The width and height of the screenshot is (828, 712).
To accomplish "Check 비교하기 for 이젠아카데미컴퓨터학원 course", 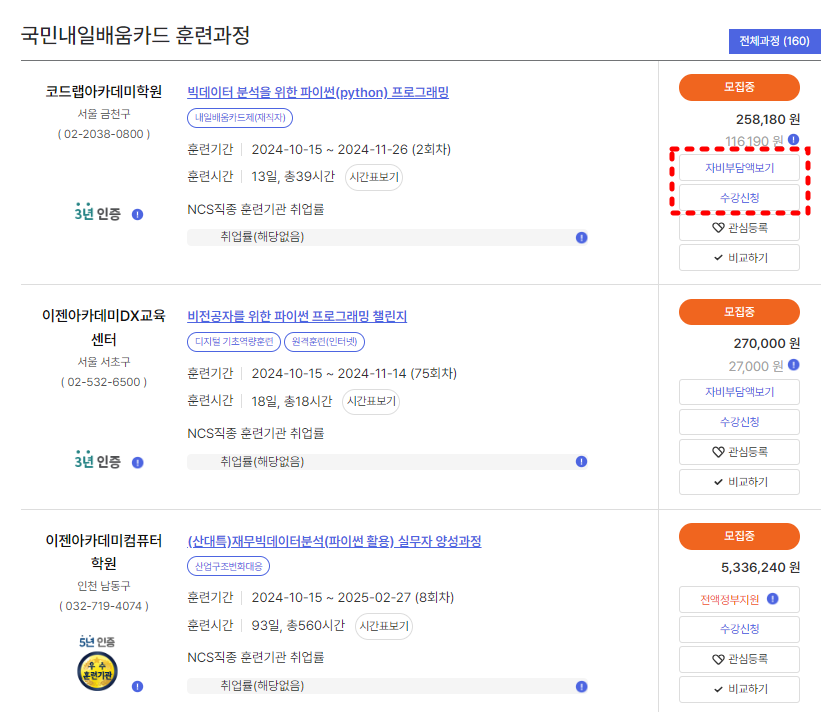I will 739,689.
